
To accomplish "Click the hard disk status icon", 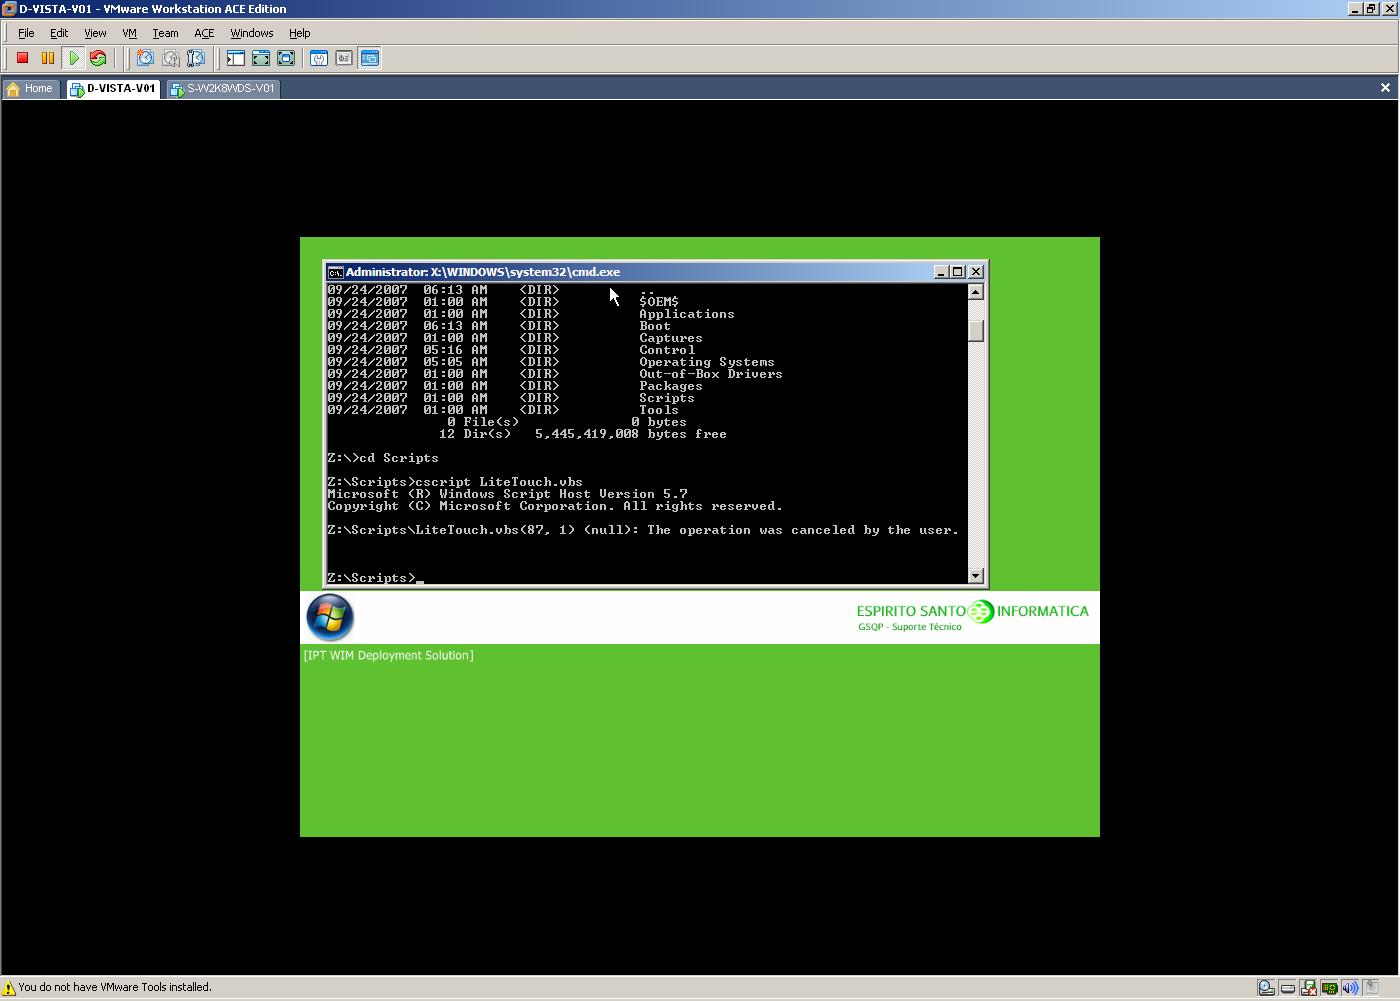I will click(x=1288, y=988).
